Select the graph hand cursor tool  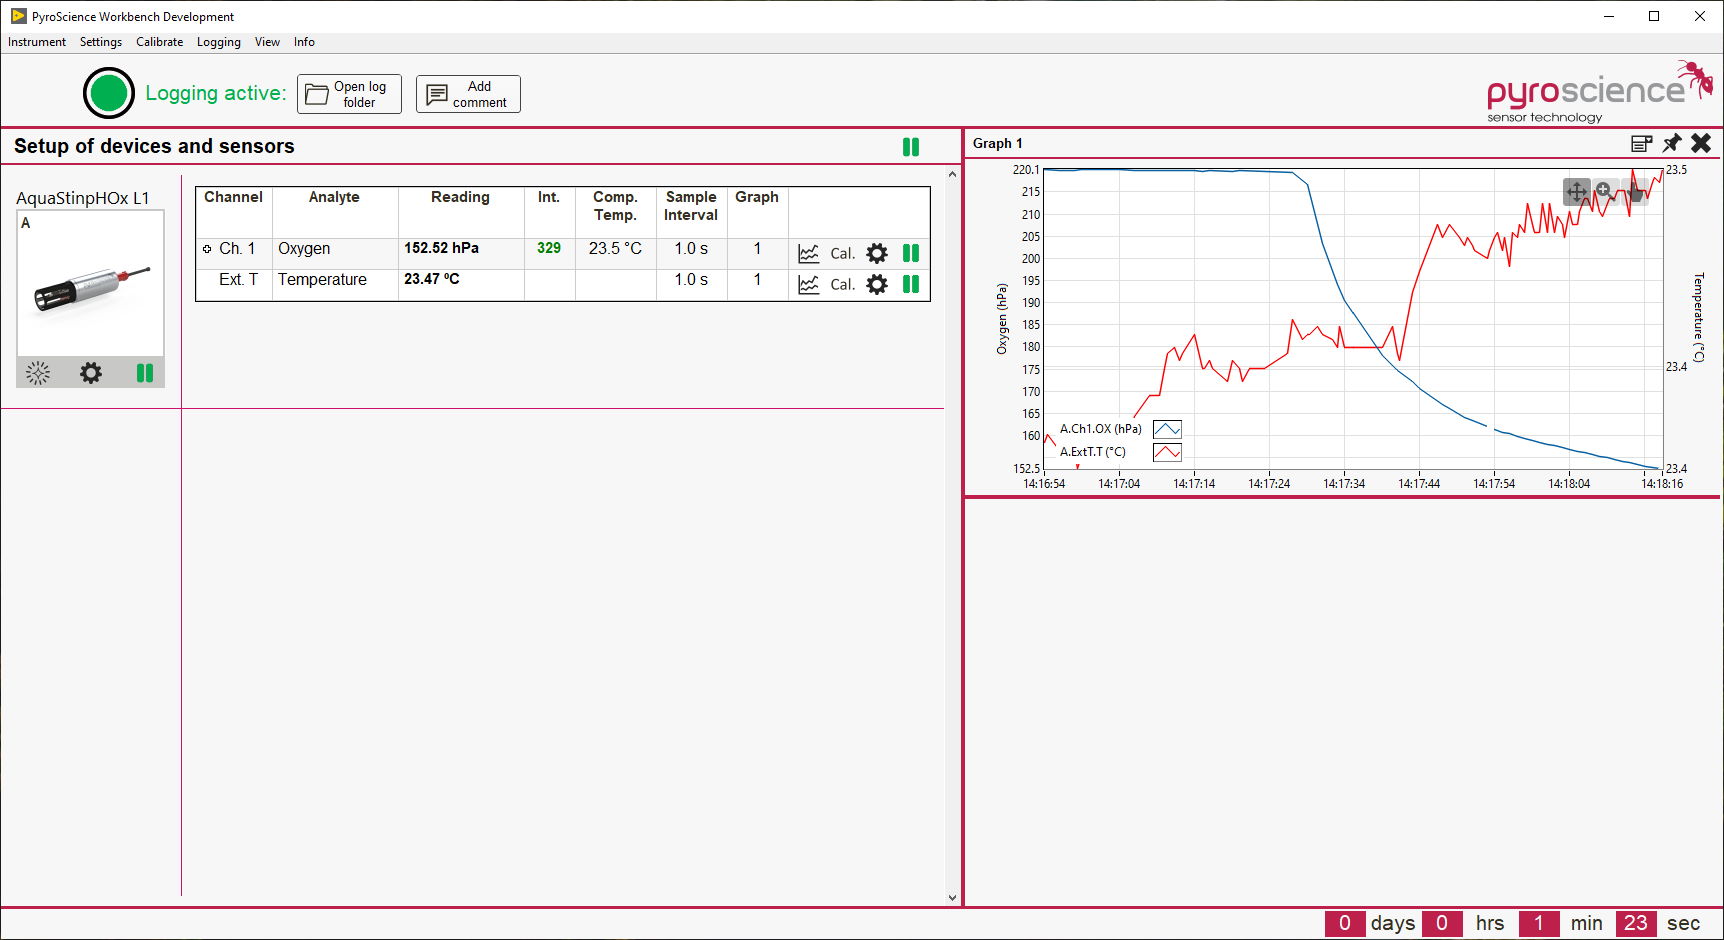pos(1634,191)
